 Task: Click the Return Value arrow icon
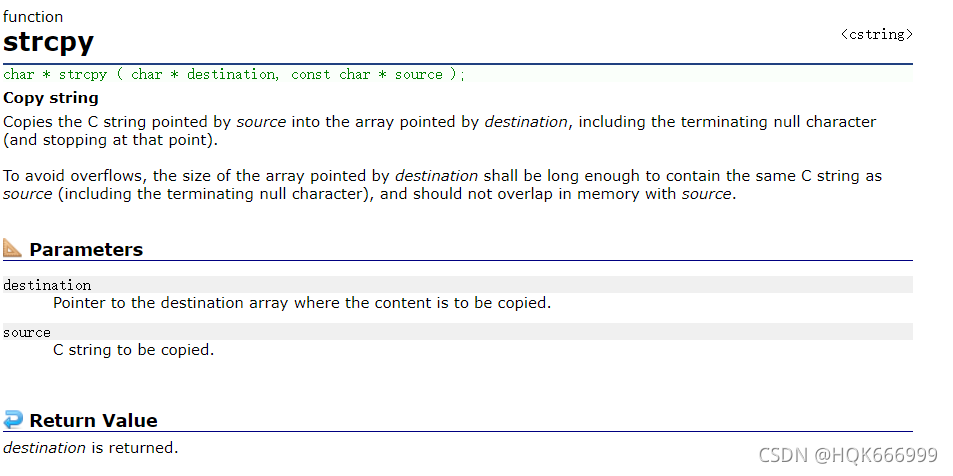[13, 419]
